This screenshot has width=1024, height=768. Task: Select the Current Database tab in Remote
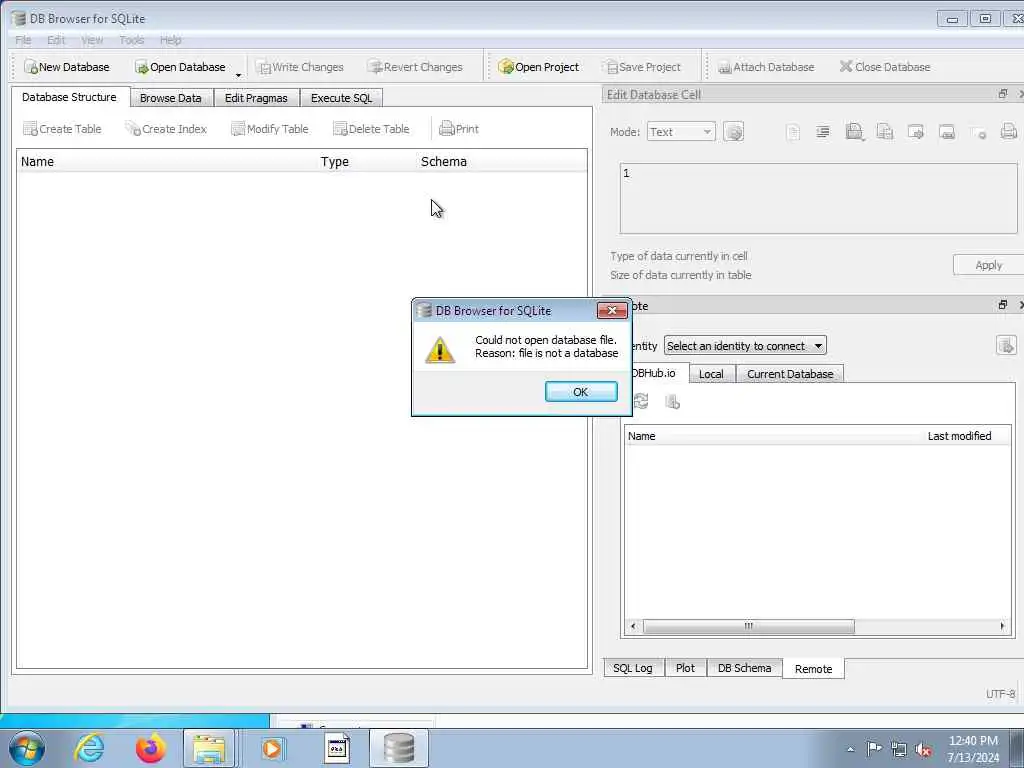pos(790,374)
